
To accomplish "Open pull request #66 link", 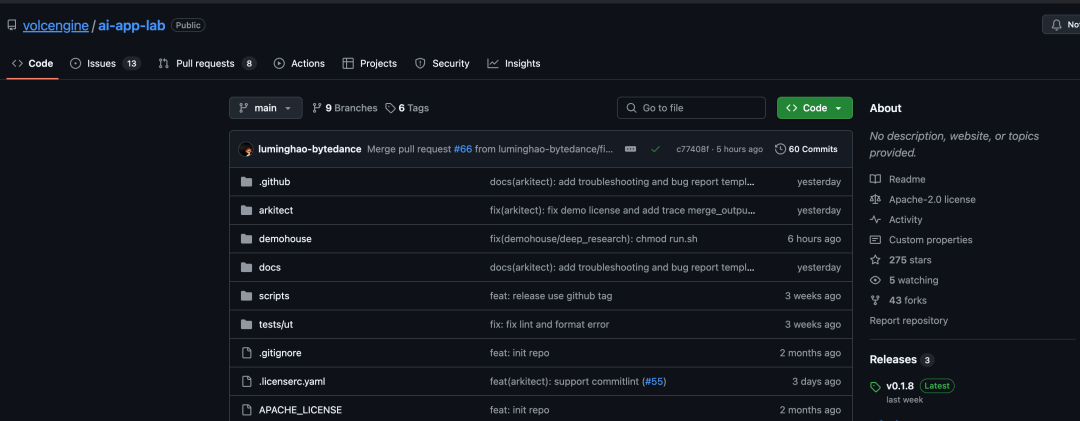I will click(463, 149).
